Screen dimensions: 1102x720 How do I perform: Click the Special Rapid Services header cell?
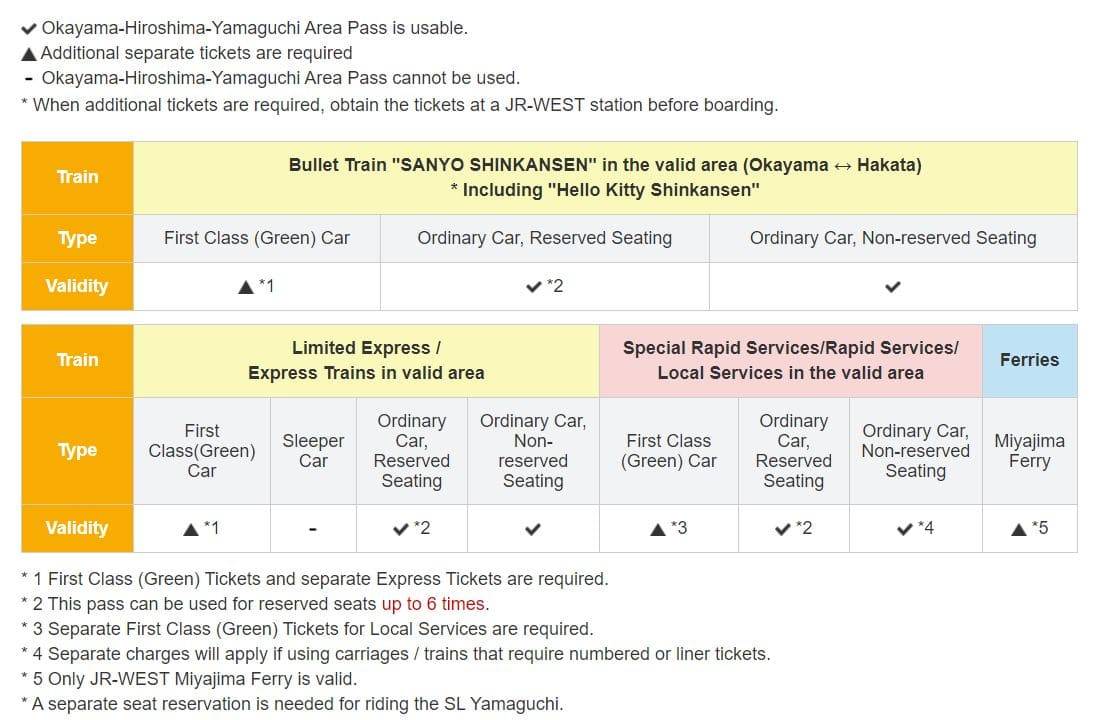pos(791,360)
